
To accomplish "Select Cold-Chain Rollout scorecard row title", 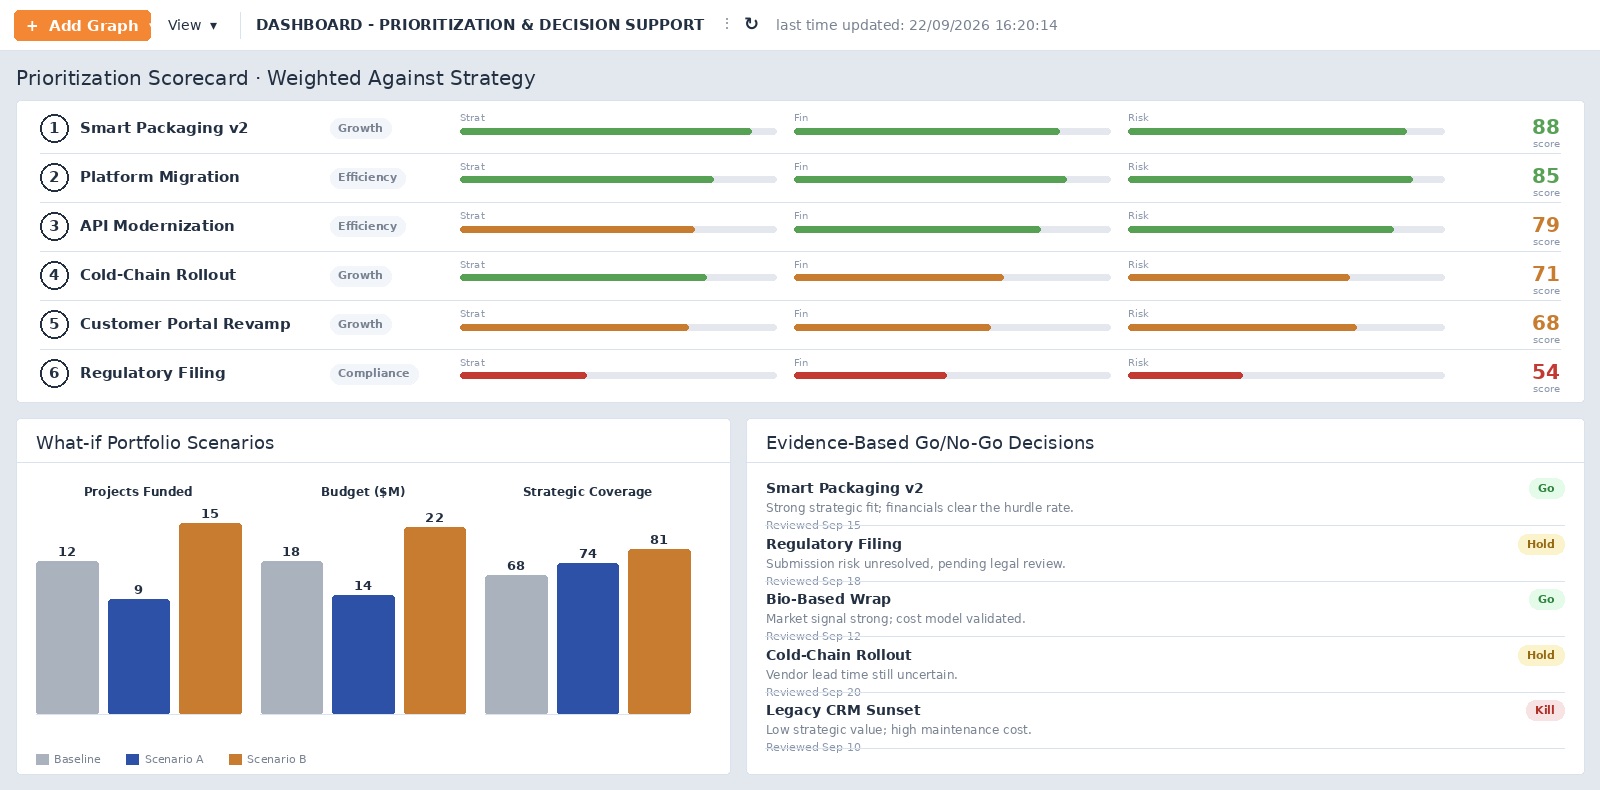I will [158, 275].
